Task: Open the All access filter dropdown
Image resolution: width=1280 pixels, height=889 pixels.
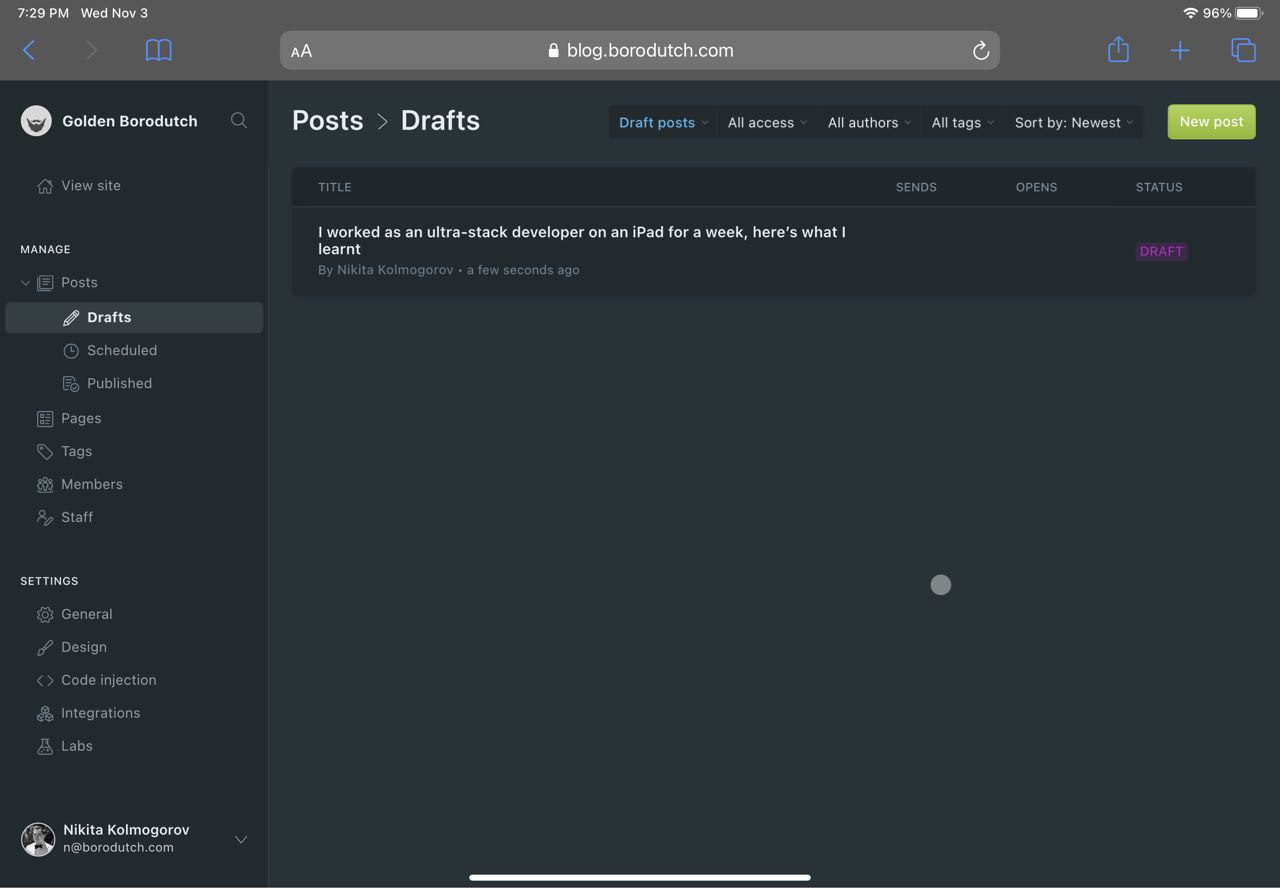Action: click(767, 123)
